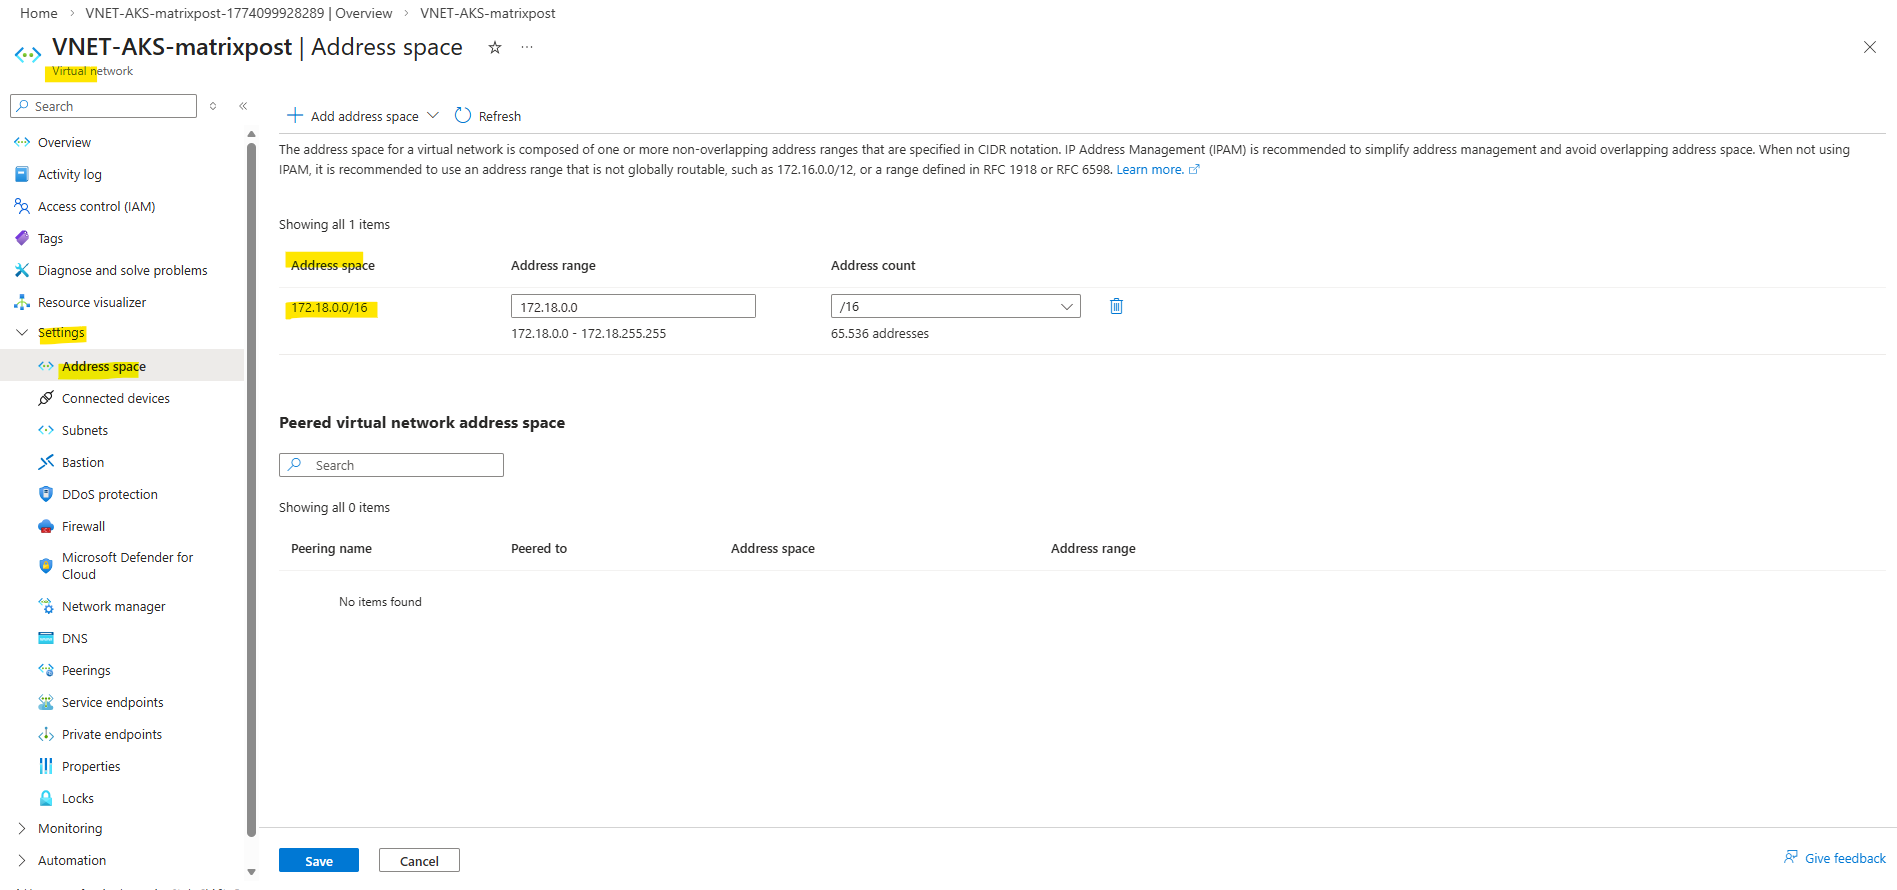Open the Bastion settings page
Screen dimensions: 1897x890
pyautogui.click(x=83, y=463)
